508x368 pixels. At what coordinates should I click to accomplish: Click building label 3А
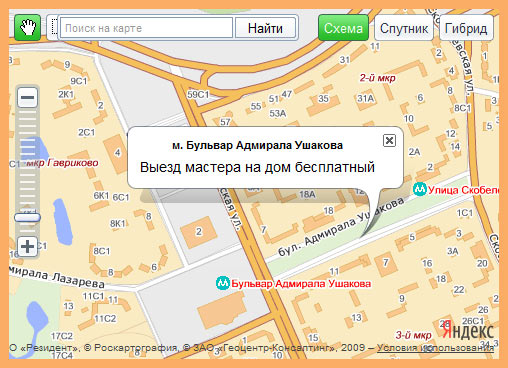point(452,251)
